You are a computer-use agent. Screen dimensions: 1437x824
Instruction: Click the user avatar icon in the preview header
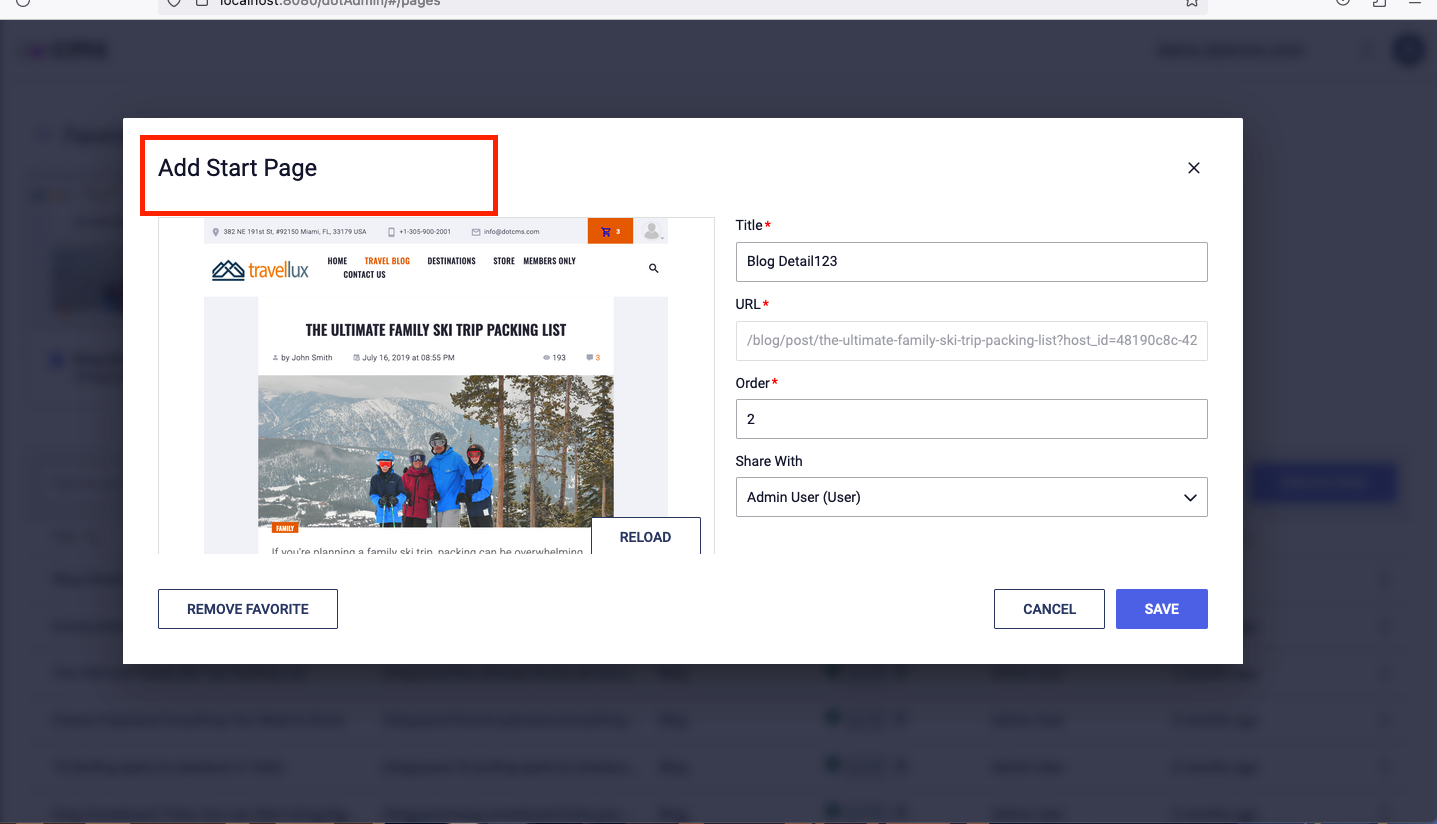click(652, 231)
